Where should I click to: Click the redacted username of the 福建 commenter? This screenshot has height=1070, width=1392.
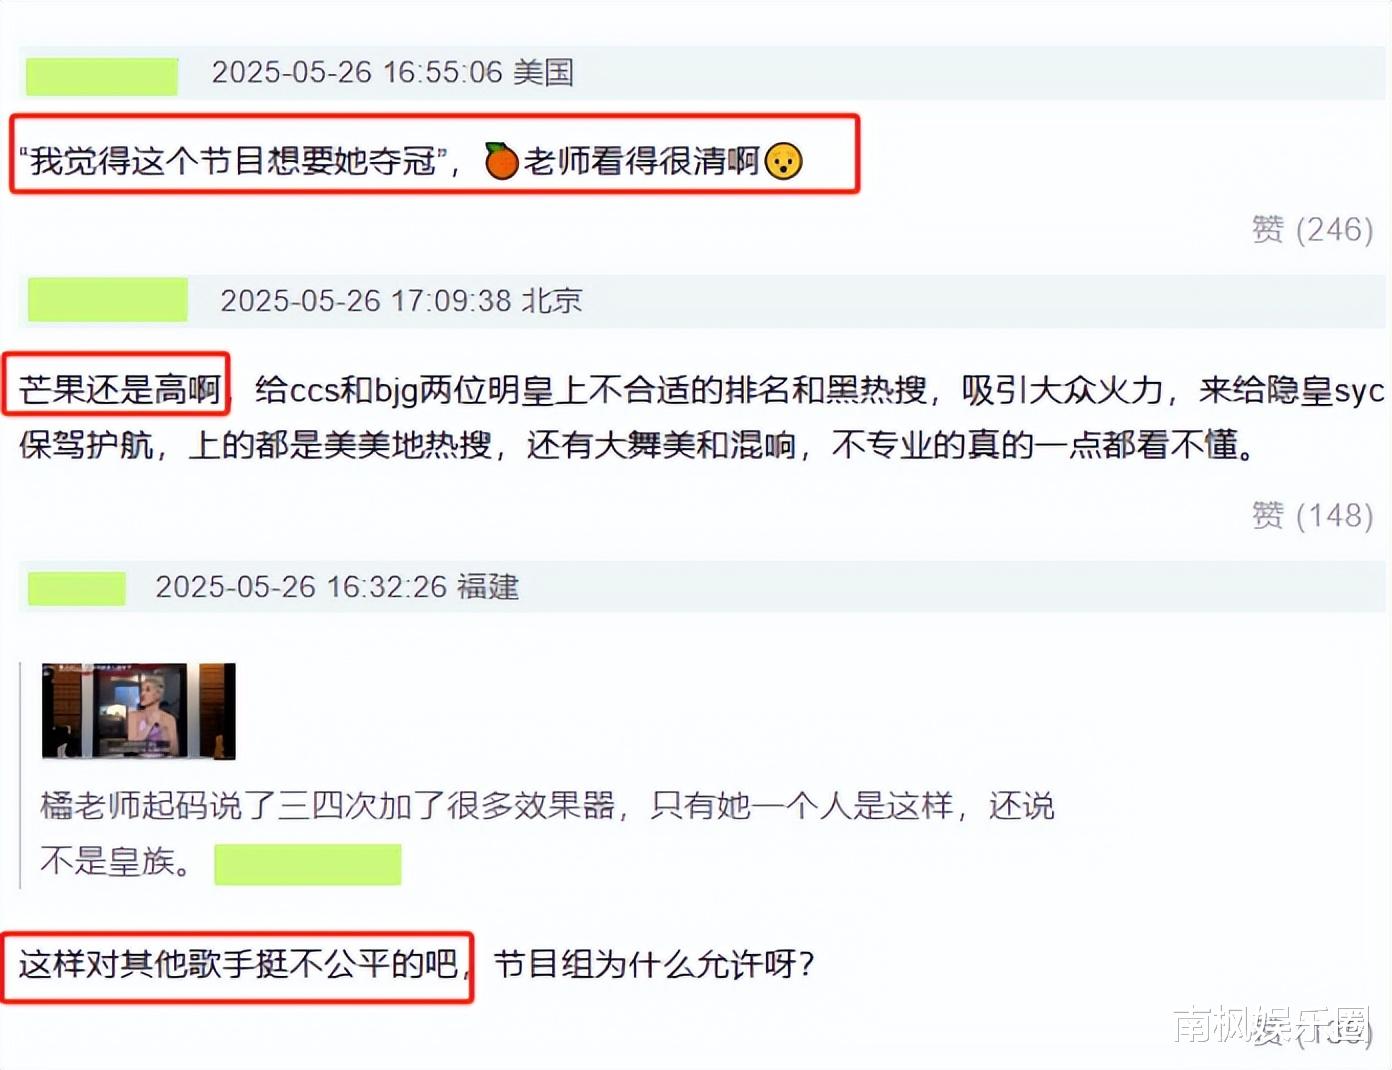click(x=77, y=588)
